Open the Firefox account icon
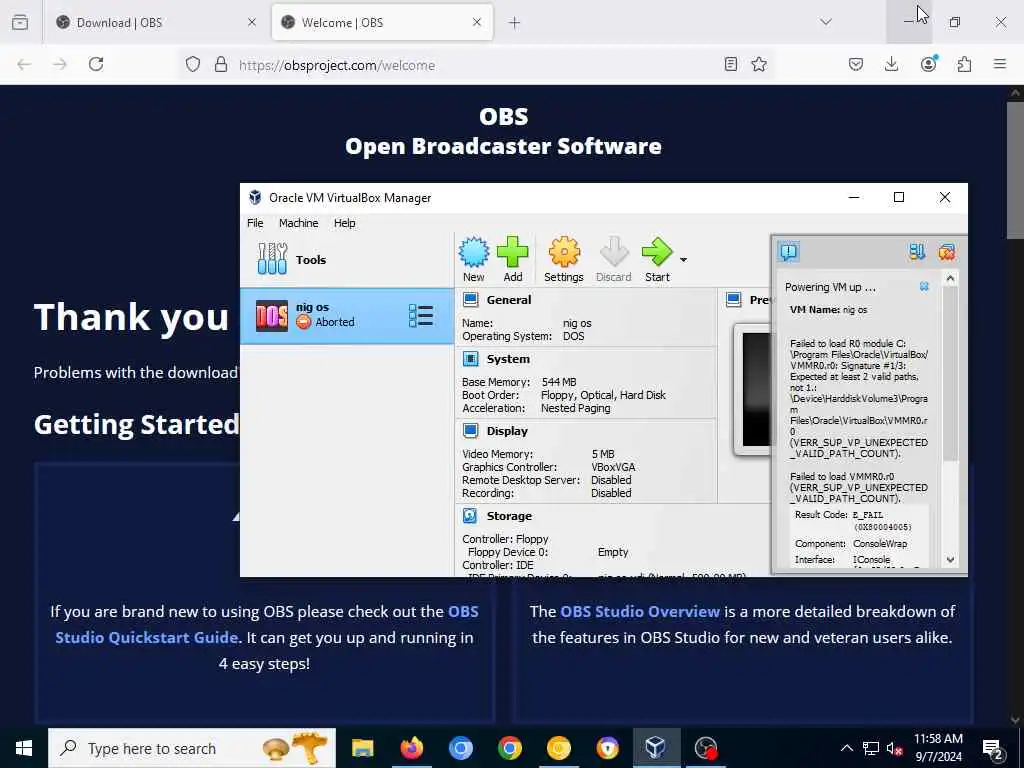The width and height of the screenshot is (1024, 768). pos(928,64)
